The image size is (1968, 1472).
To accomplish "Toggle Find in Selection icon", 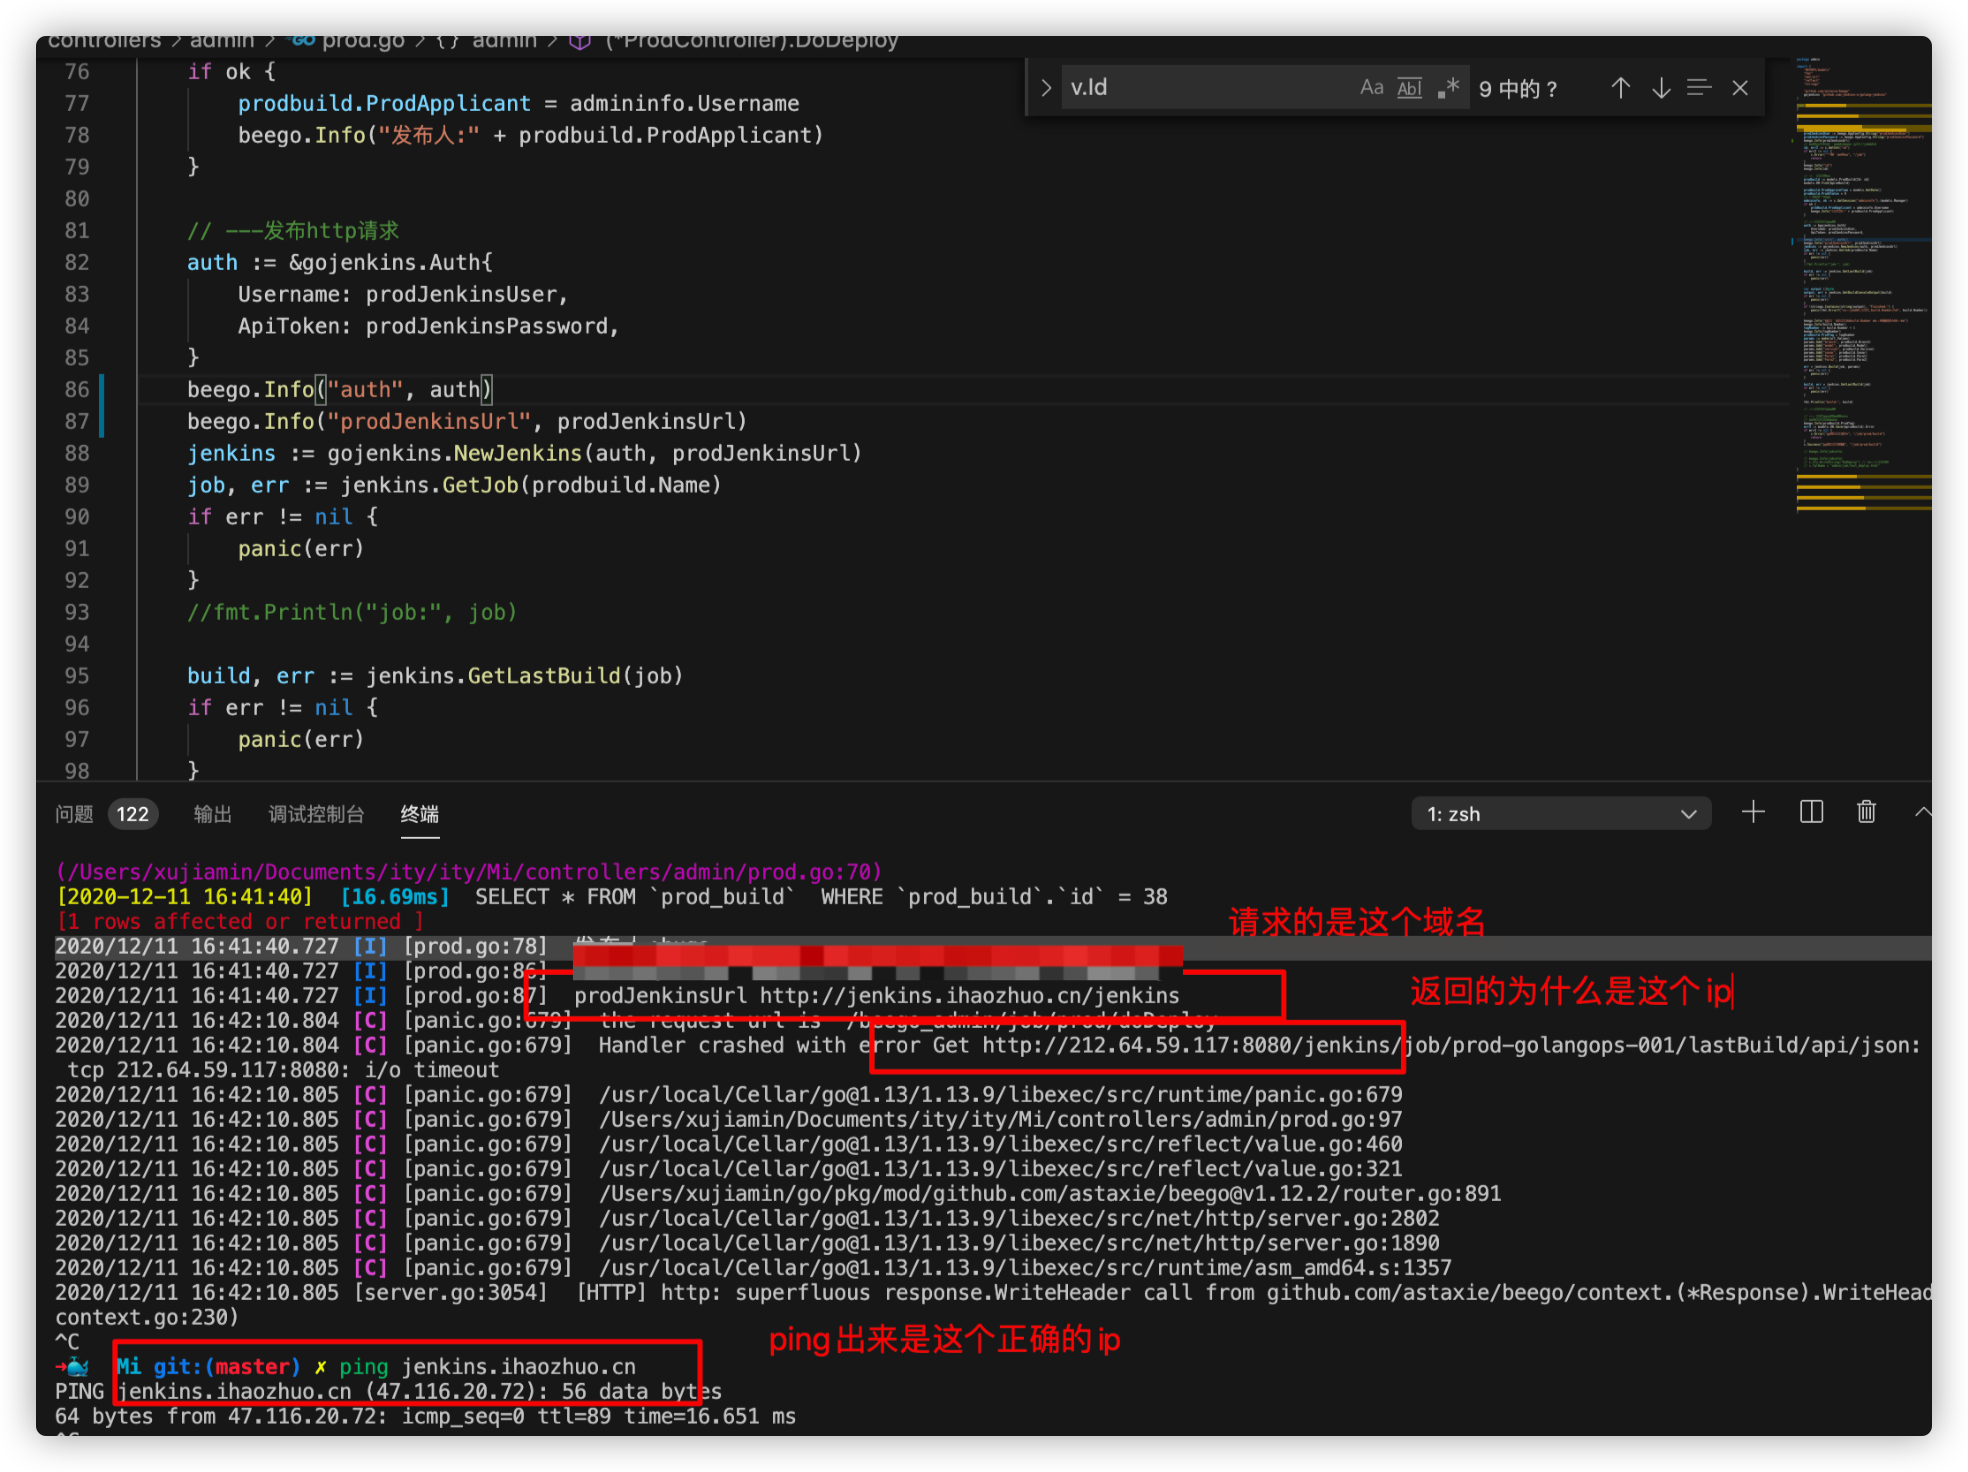I will 1699,88.
